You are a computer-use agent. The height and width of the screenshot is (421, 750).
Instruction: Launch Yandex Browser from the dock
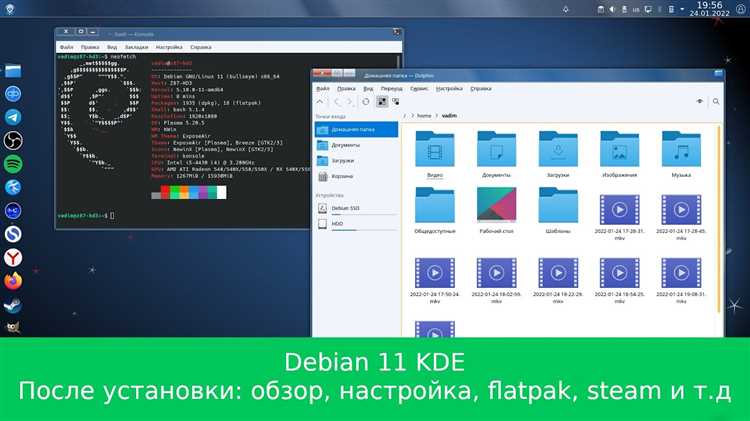(13, 257)
